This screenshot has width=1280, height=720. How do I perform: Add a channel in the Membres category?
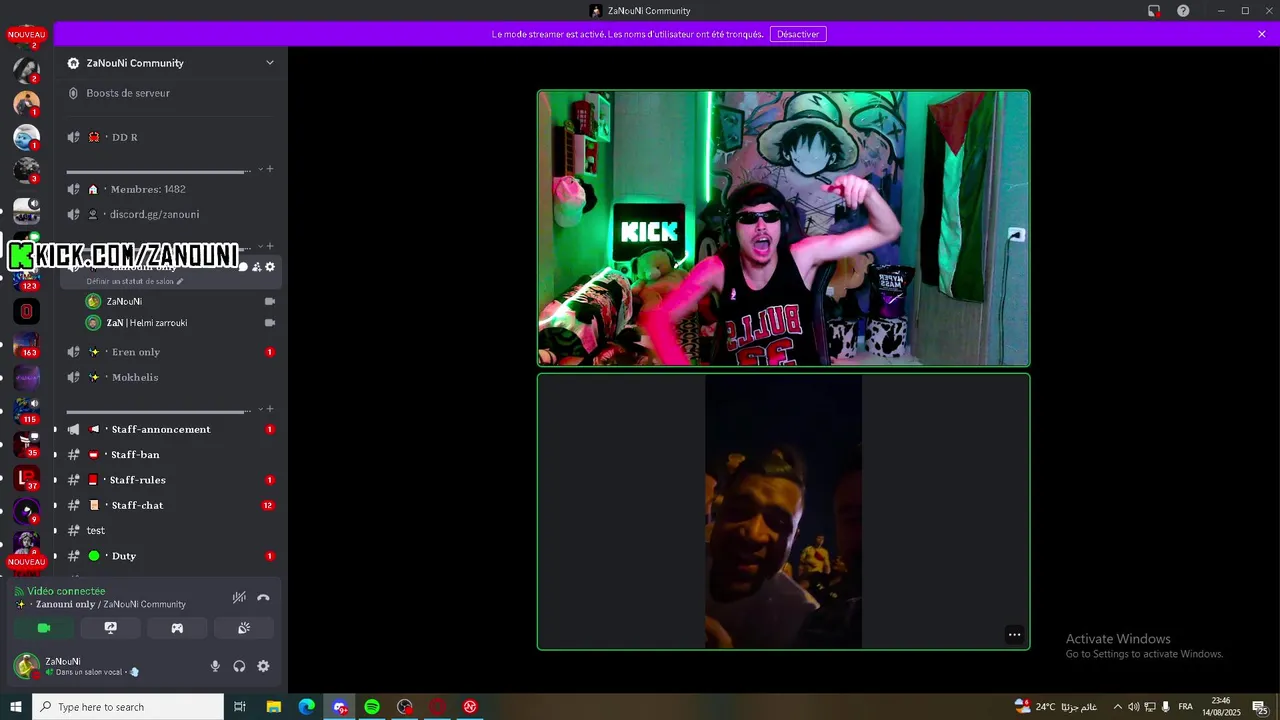(x=270, y=169)
